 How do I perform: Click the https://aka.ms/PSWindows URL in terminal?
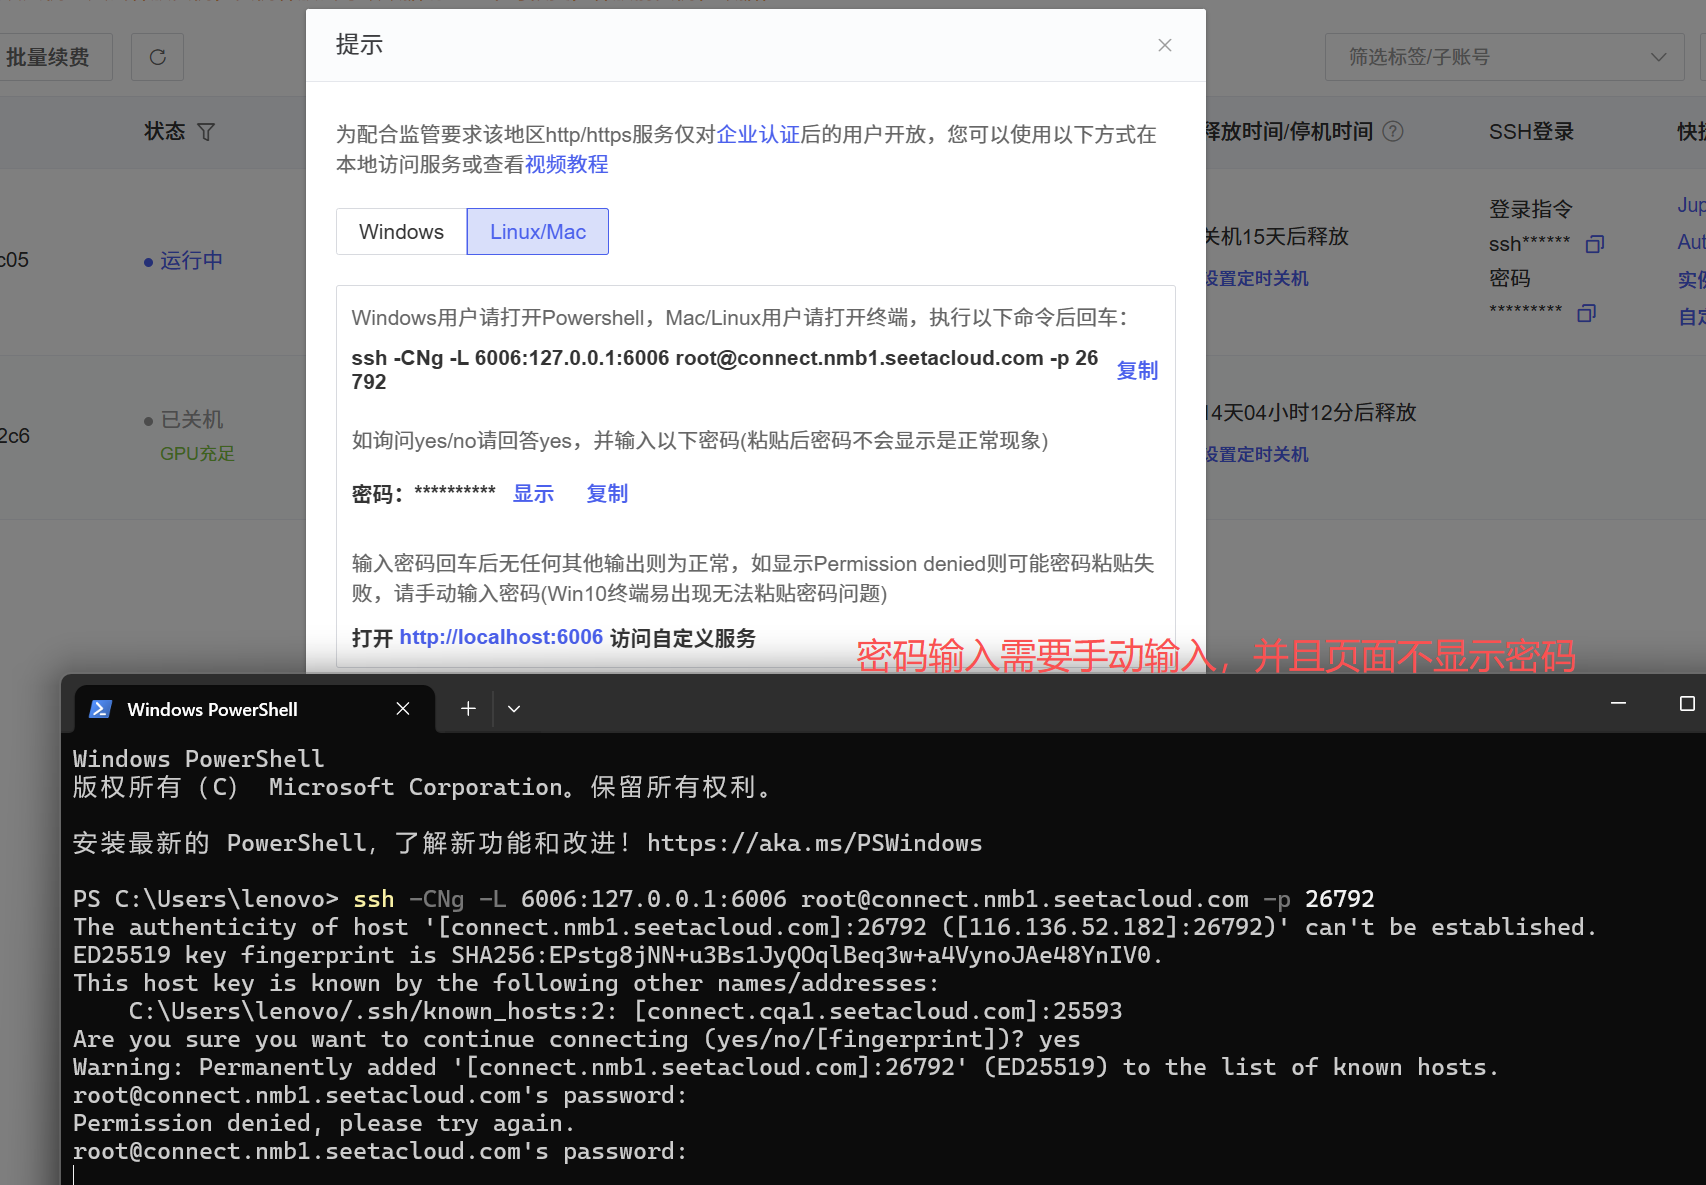[x=814, y=843]
